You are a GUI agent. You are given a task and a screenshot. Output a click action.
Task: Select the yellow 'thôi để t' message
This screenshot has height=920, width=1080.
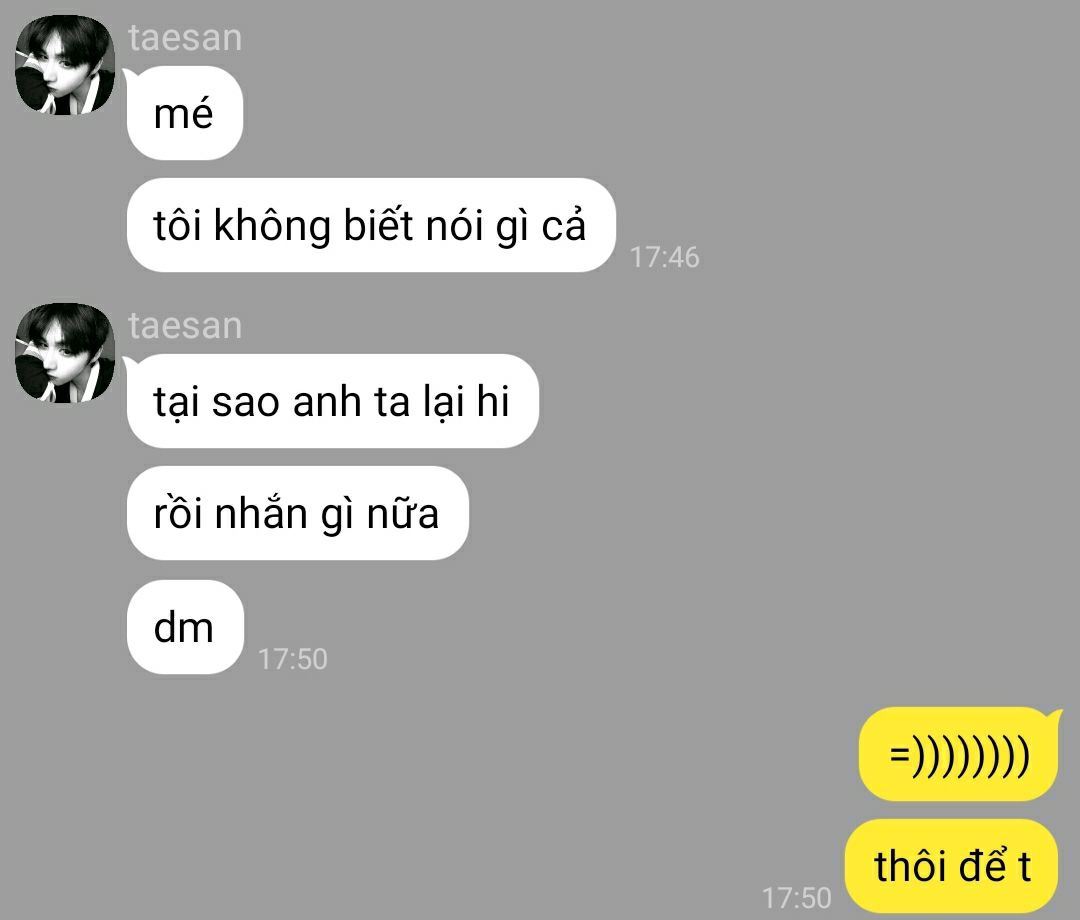coord(951,866)
